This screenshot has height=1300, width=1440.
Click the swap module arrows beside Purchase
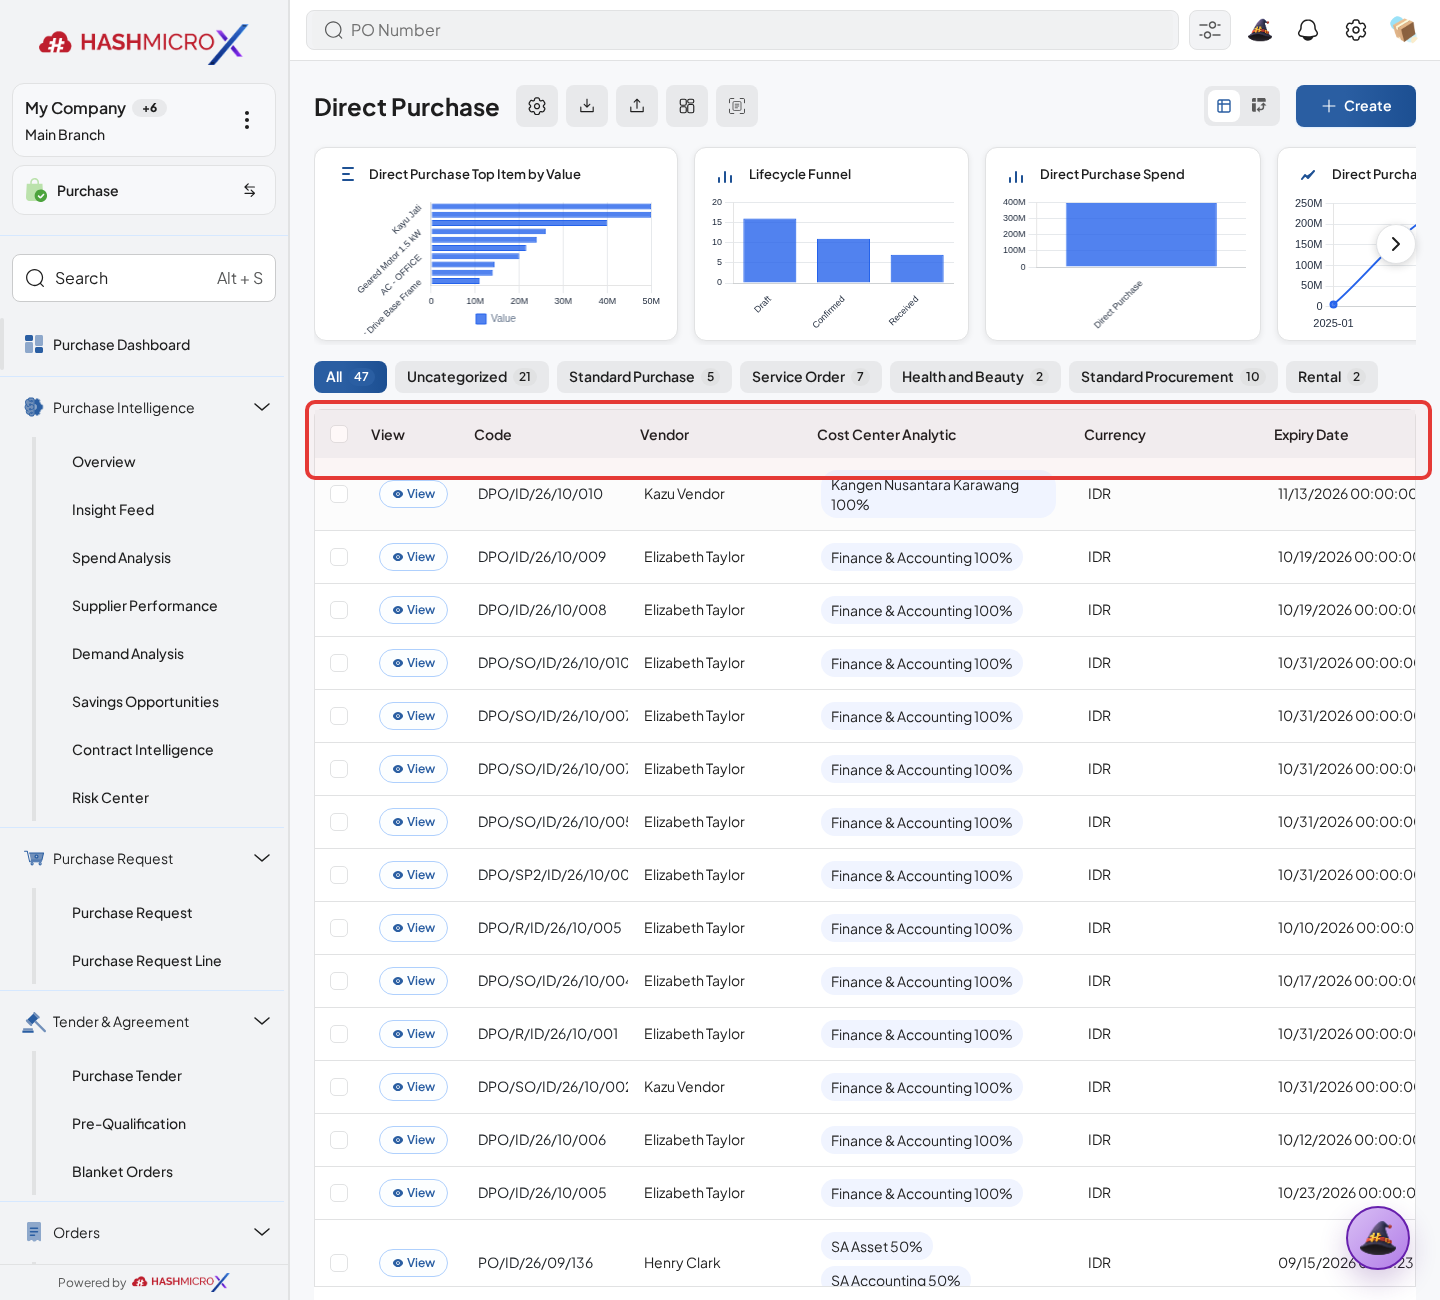[250, 190]
